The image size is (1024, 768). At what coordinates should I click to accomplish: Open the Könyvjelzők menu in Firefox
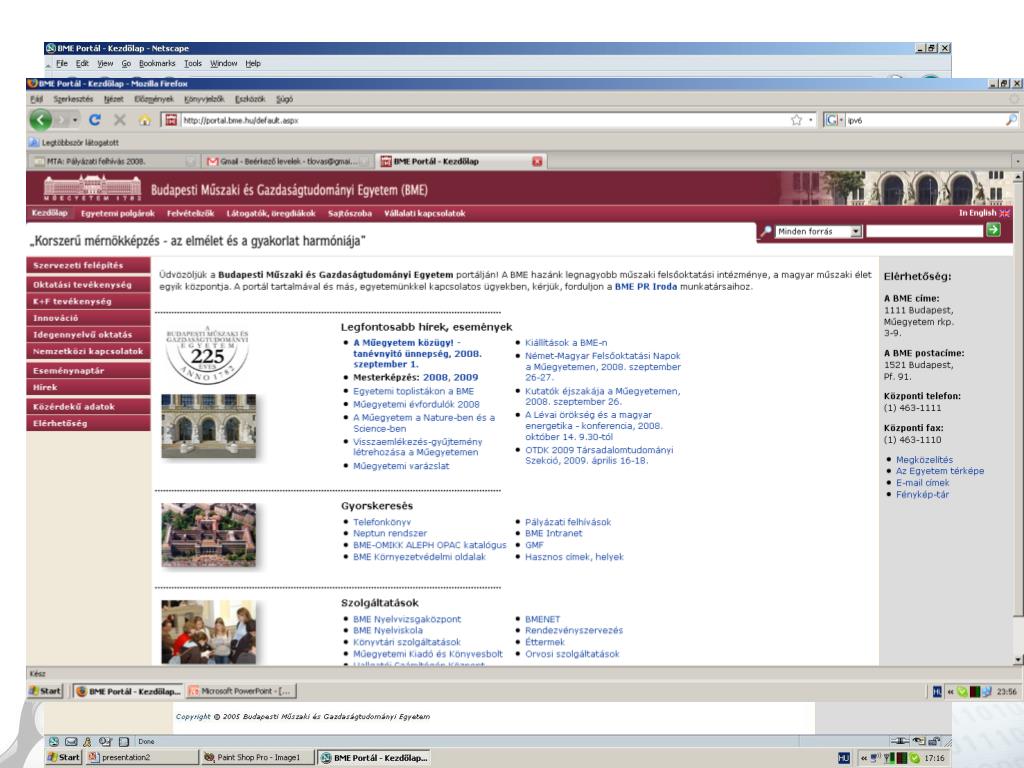coord(204,99)
